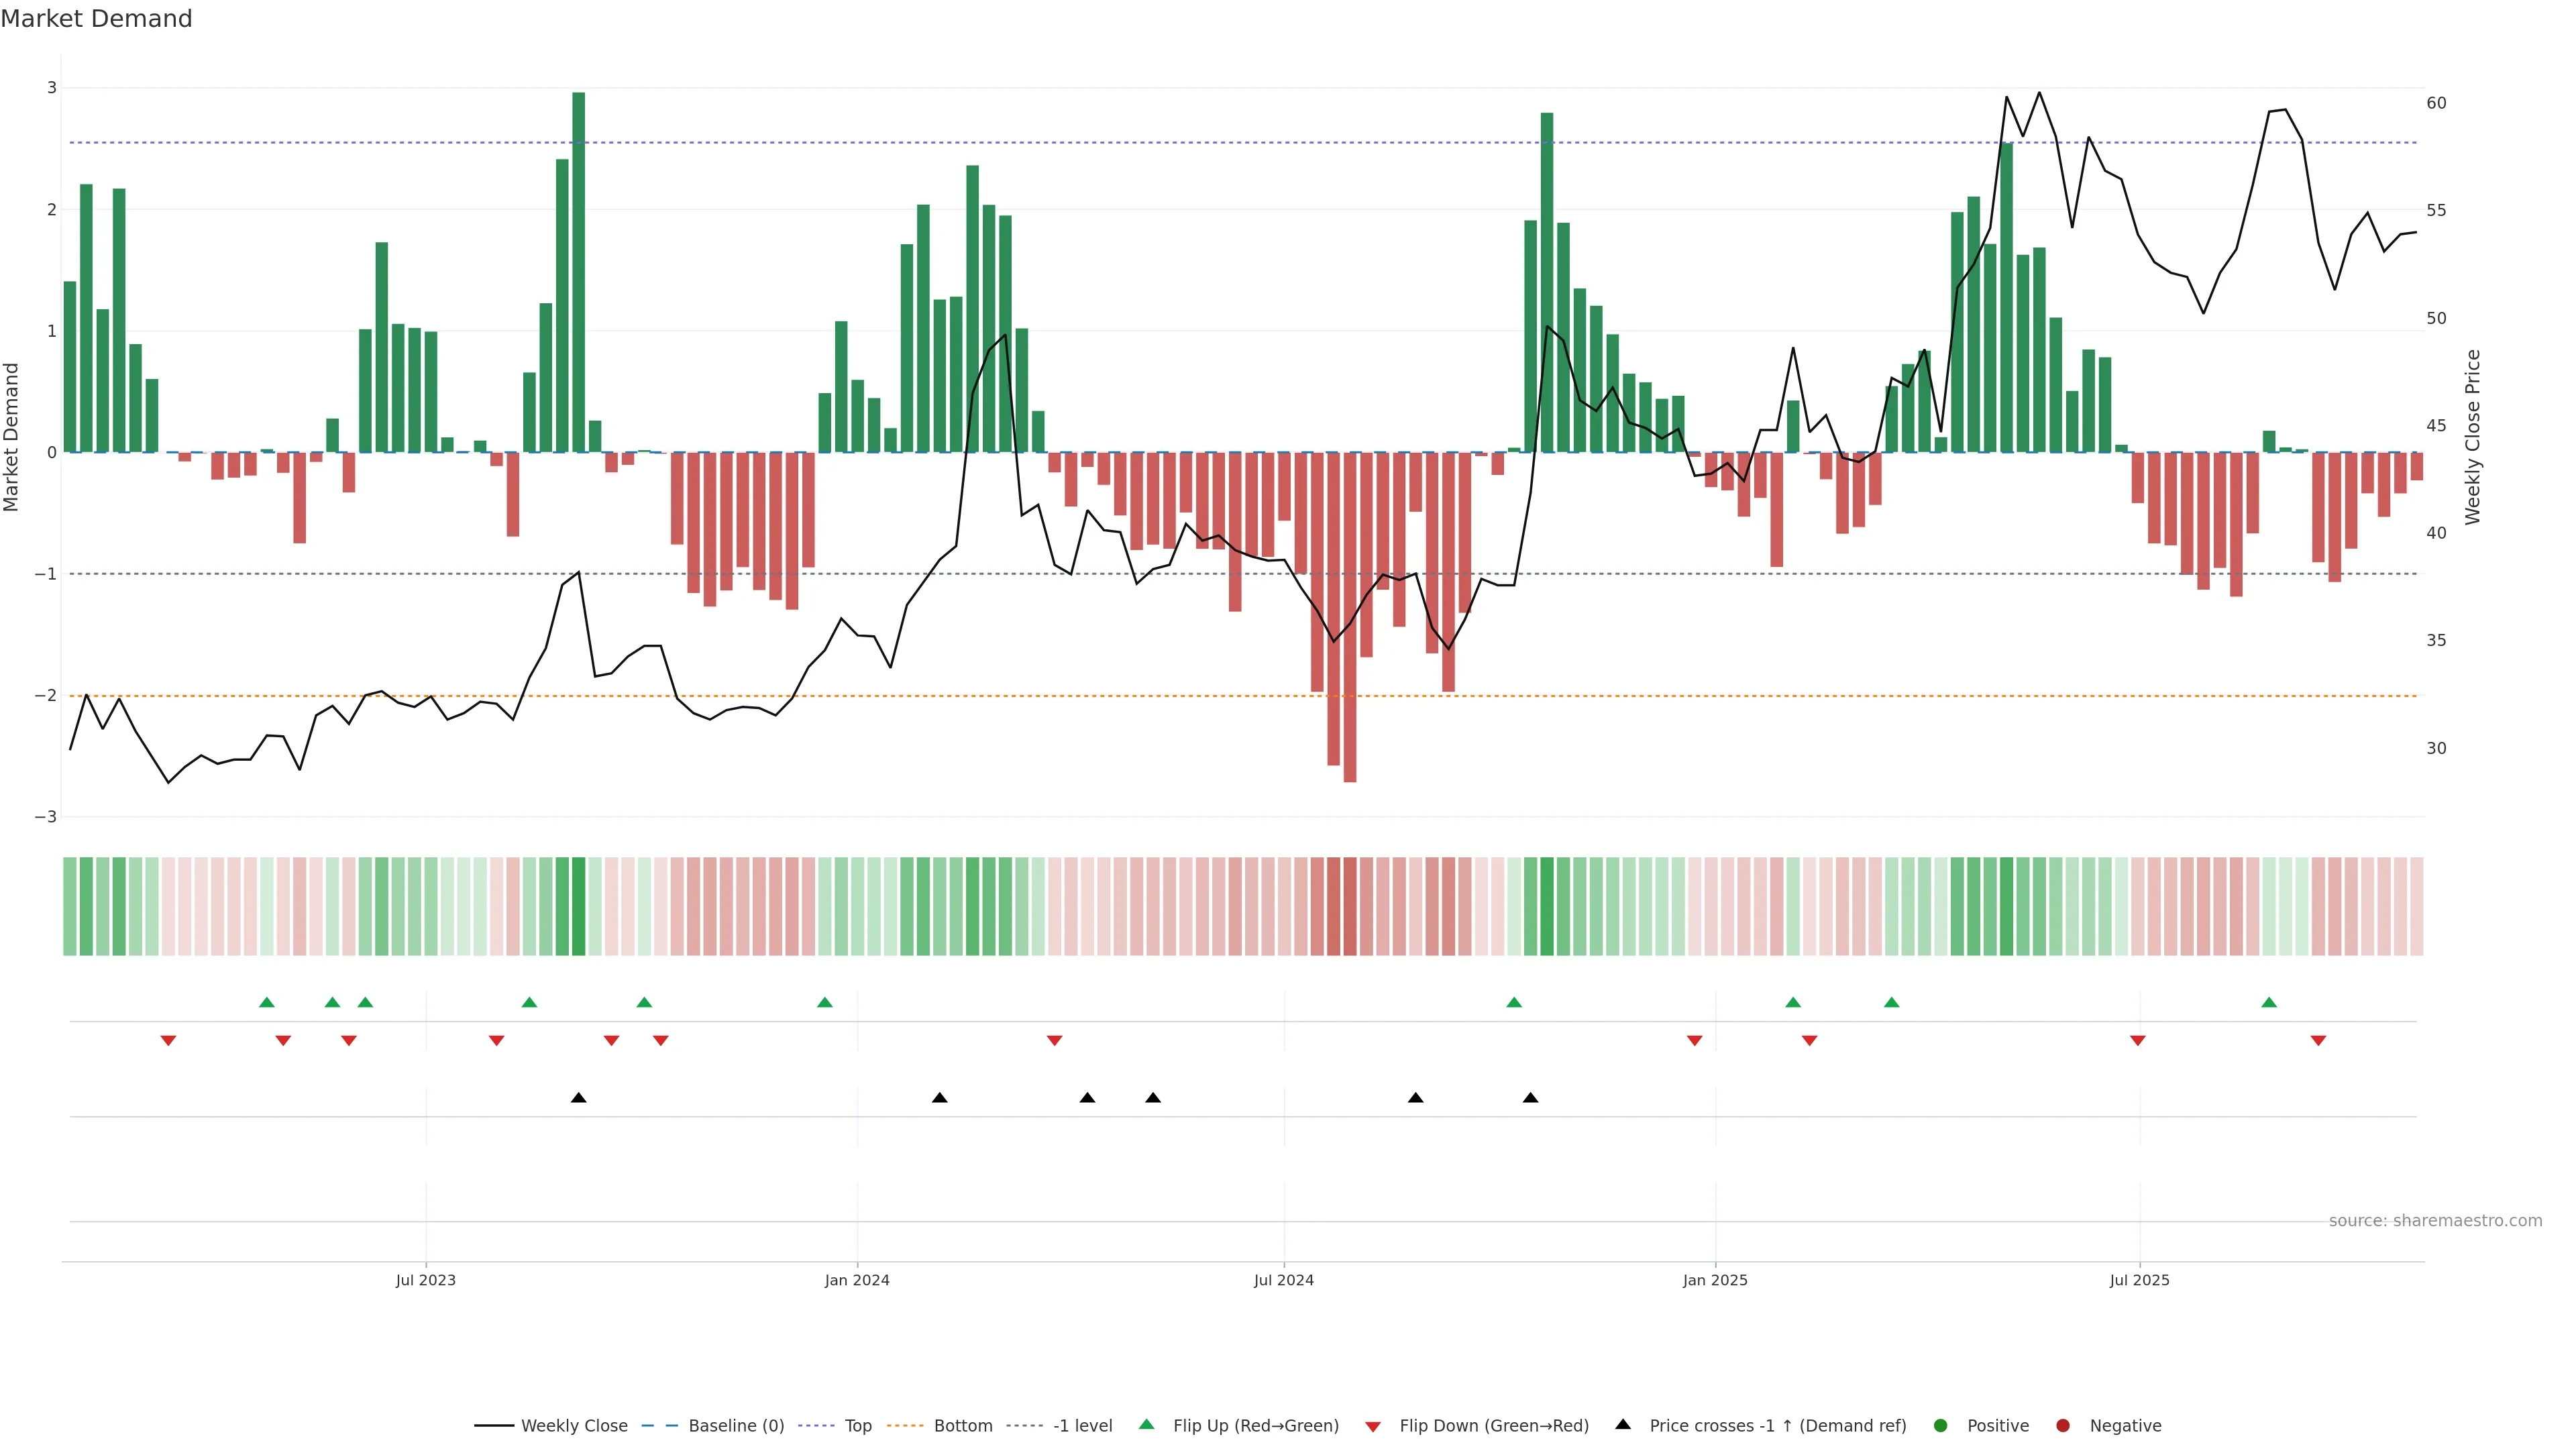
Task: Hide the Top dotted line via legend
Action: [x=857, y=1426]
